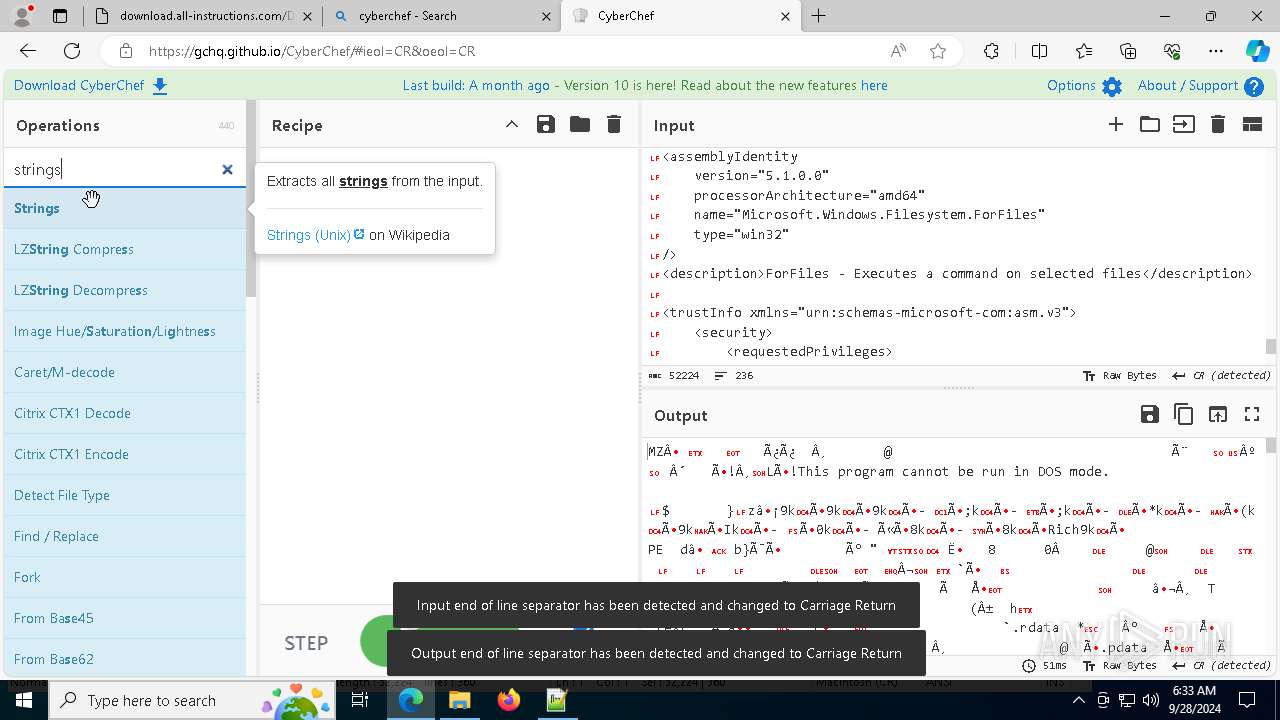Collapse the recipe pane using the chevron
Image resolution: width=1280 pixels, height=720 pixels.
pyautogui.click(x=511, y=125)
